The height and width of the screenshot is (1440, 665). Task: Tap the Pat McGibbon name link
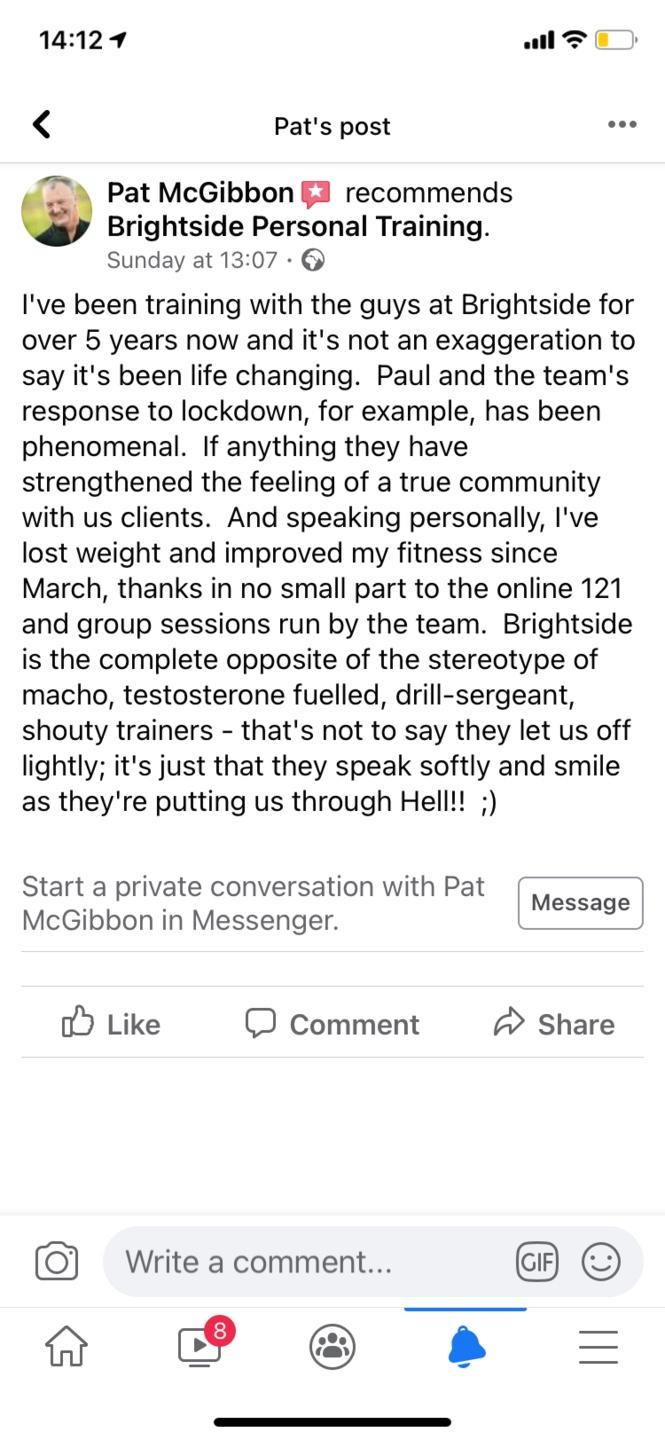(x=200, y=192)
